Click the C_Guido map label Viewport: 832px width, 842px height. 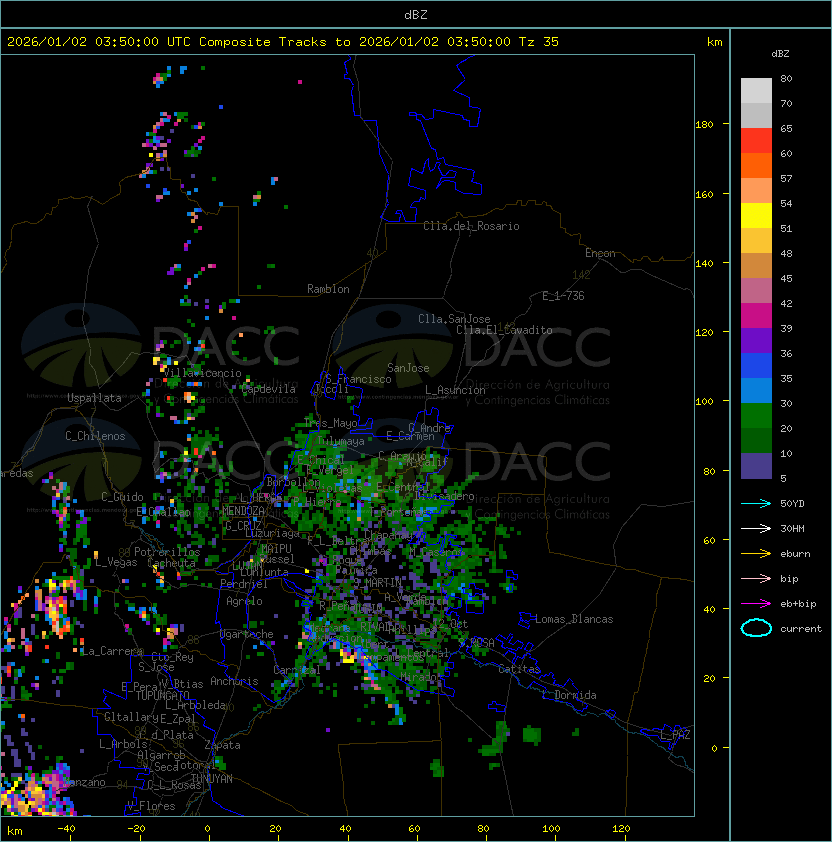pos(122,497)
